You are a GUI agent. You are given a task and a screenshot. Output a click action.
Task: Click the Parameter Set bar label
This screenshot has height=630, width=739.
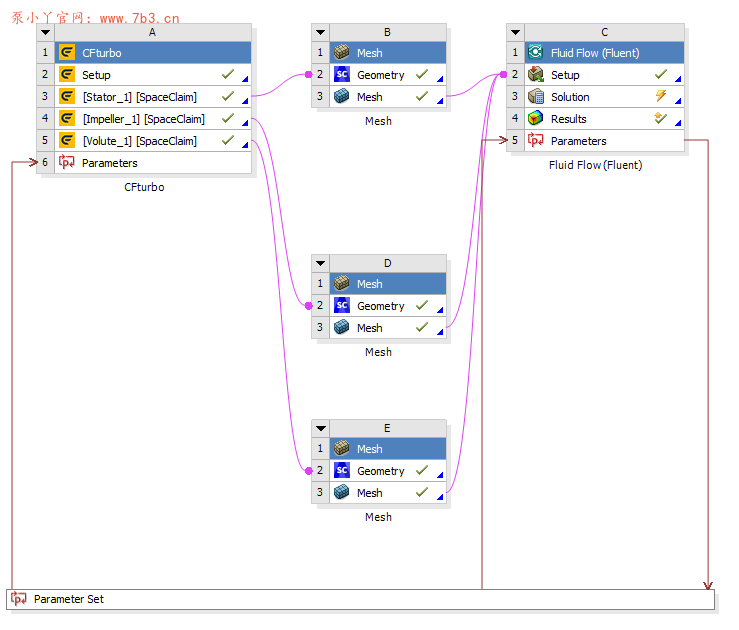69,599
